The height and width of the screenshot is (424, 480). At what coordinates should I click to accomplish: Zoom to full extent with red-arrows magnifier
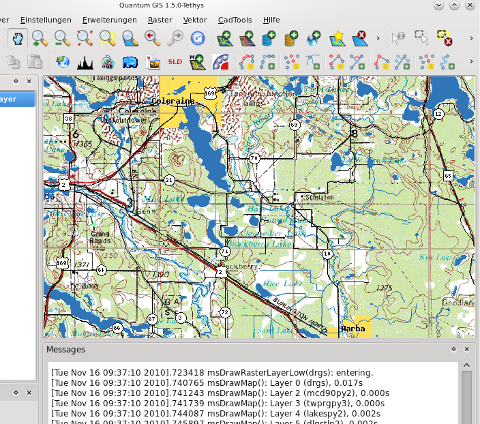tap(85, 39)
